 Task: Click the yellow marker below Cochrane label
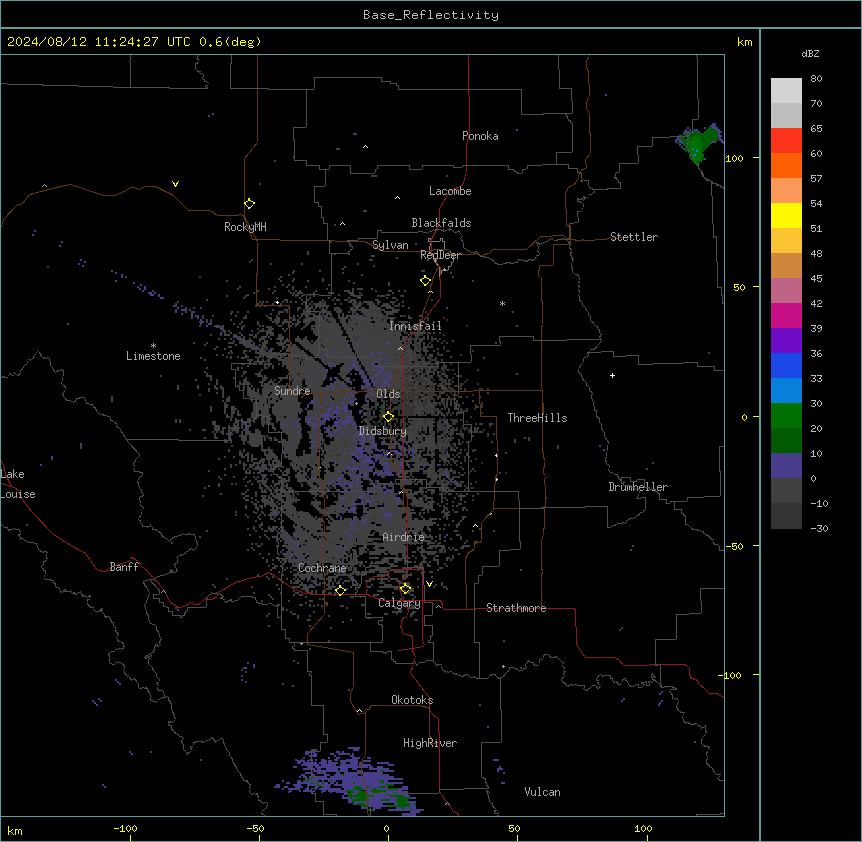coord(340,591)
